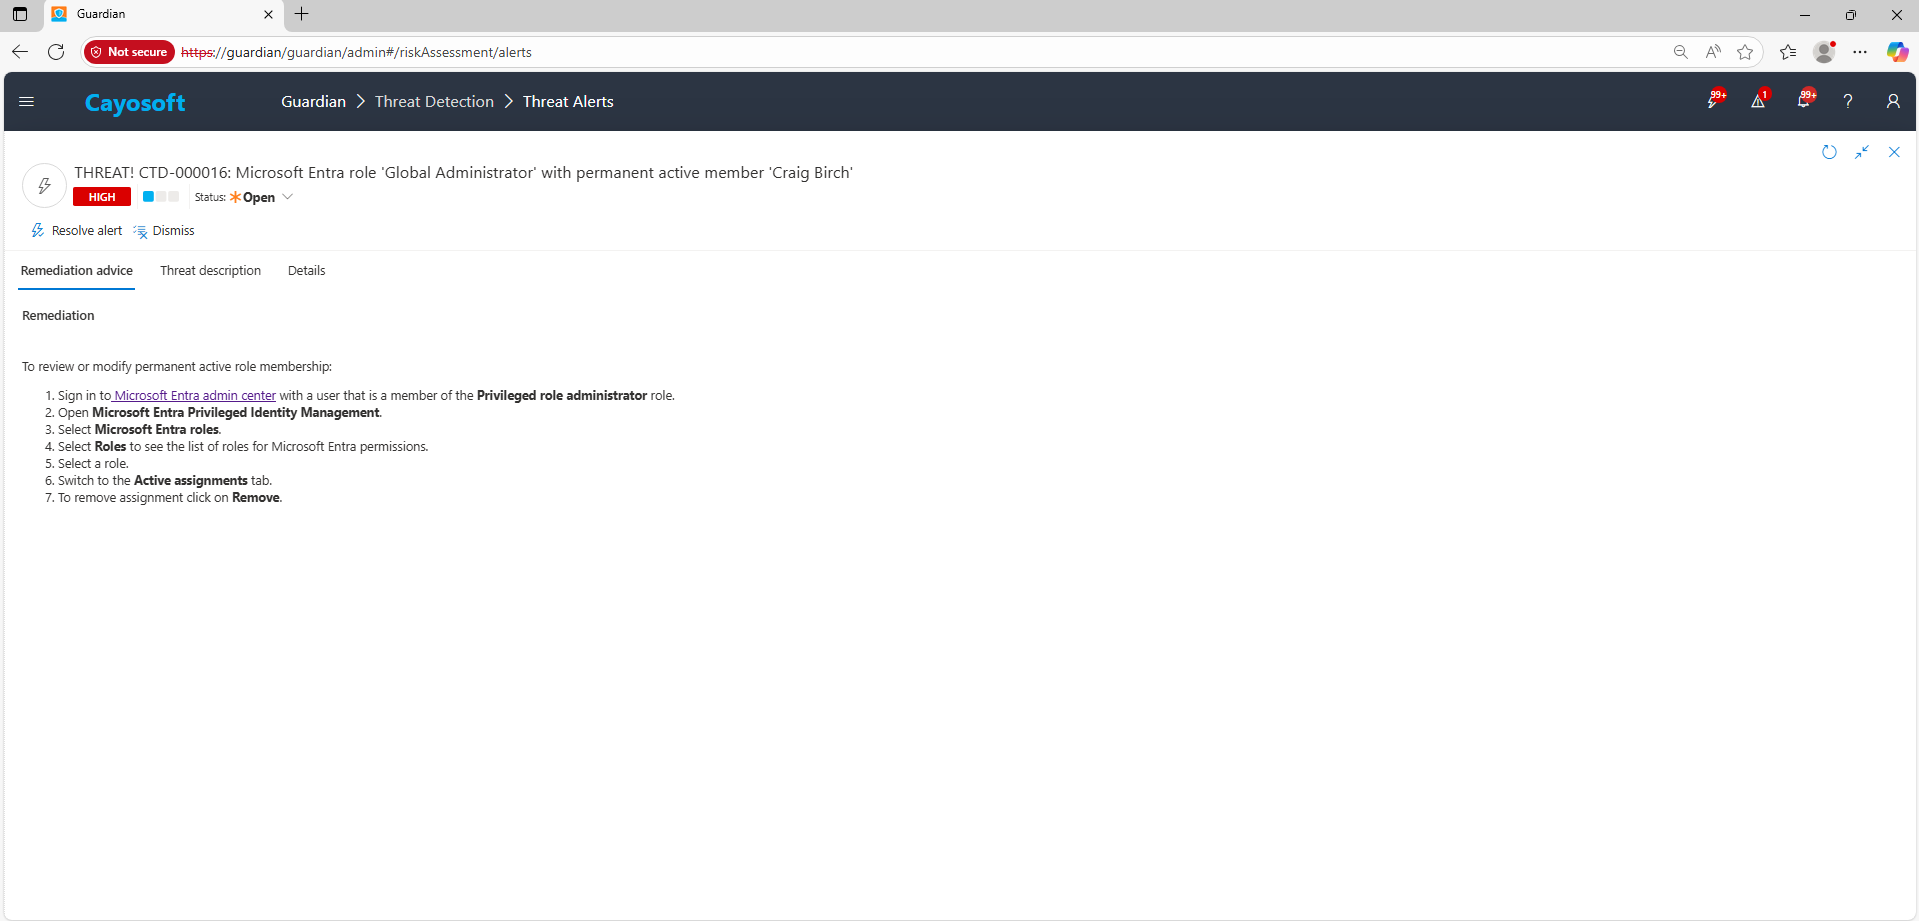Dismiss the threat alert
This screenshot has height=921, width=1919.
click(165, 231)
